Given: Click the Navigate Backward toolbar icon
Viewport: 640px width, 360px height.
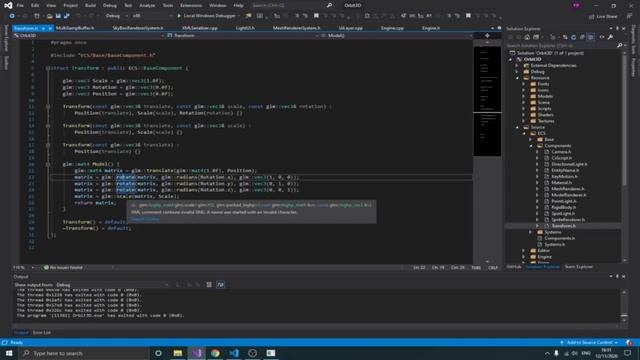Looking at the screenshot, I should tap(12, 16).
